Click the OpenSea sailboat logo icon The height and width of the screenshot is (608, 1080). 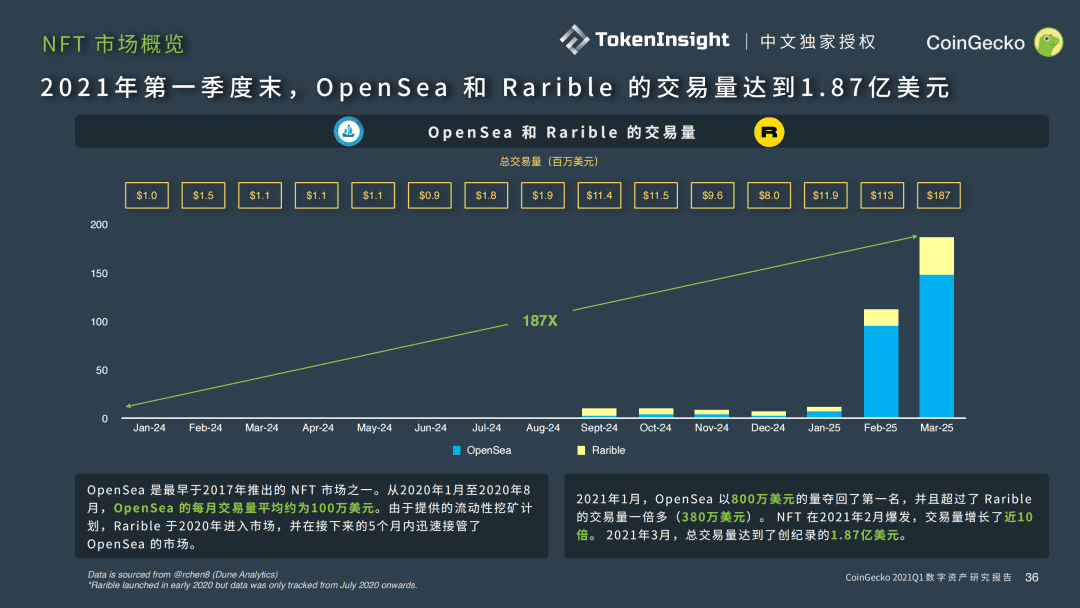coord(349,132)
